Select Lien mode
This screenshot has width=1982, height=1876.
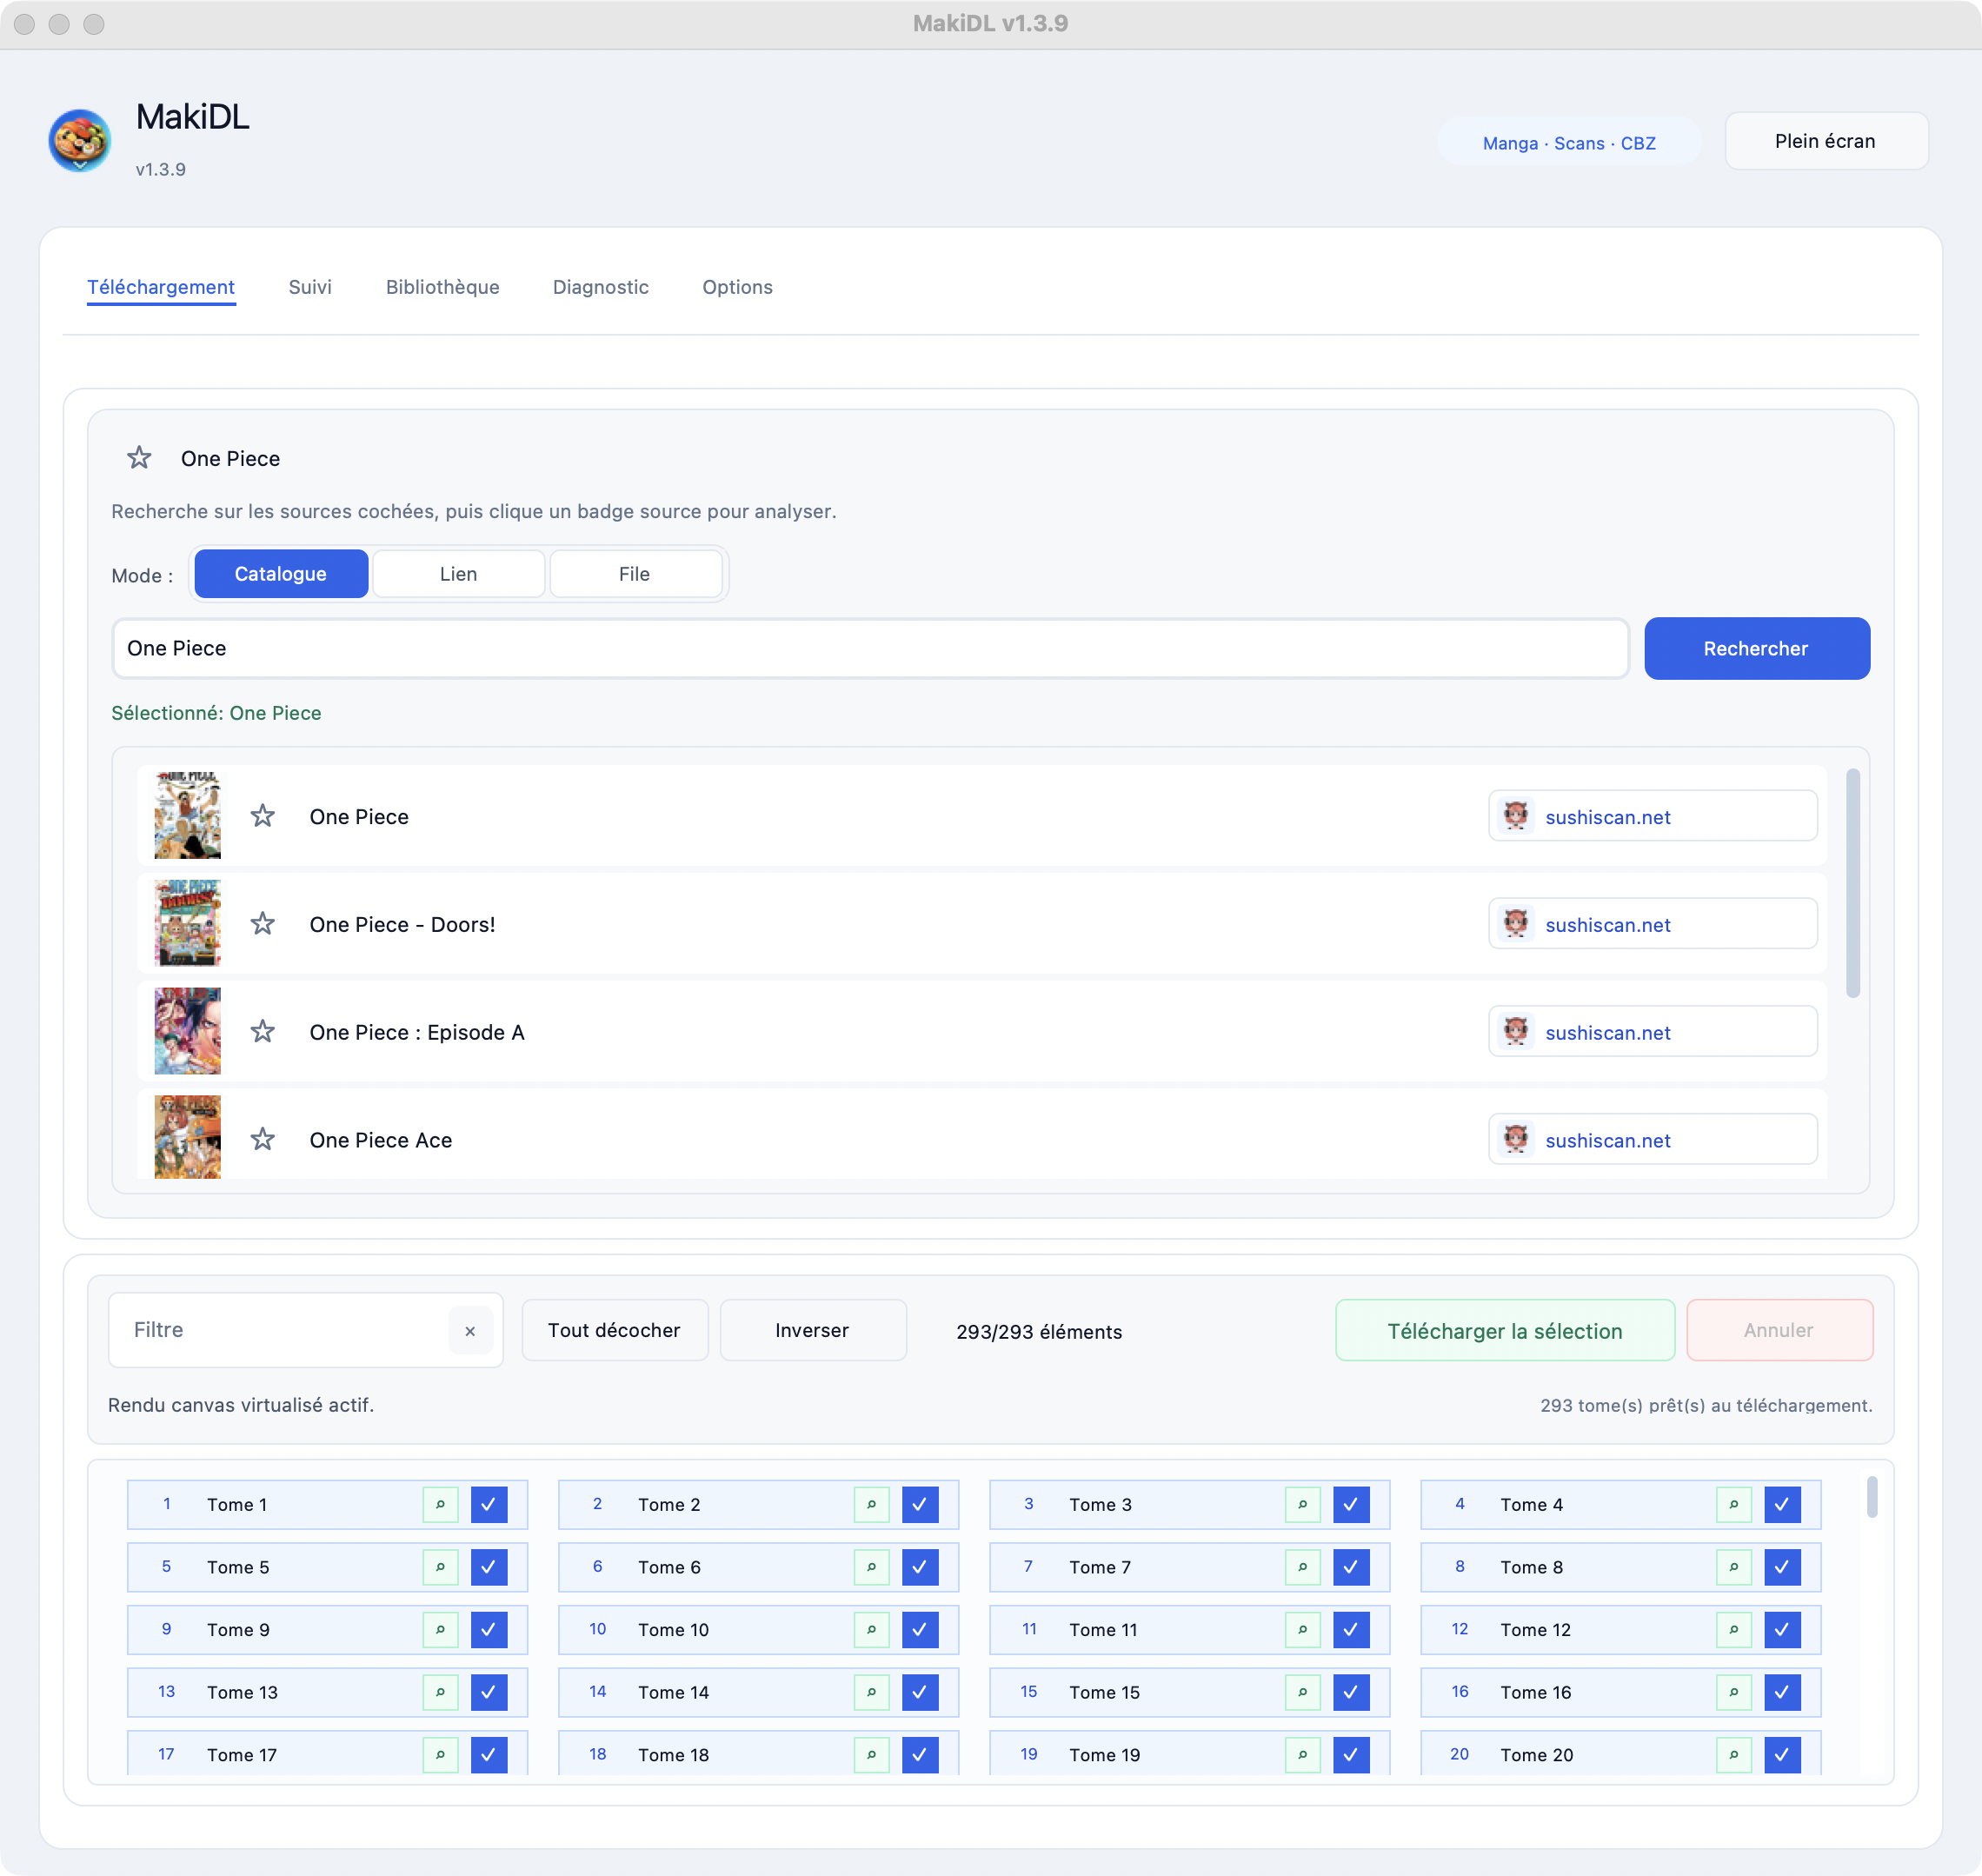click(459, 574)
